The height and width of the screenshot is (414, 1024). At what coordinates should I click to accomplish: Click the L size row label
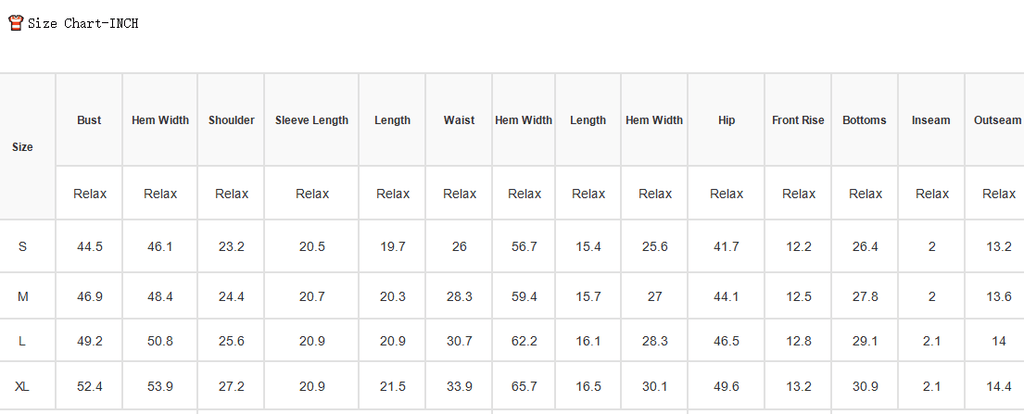coord(22,341)
